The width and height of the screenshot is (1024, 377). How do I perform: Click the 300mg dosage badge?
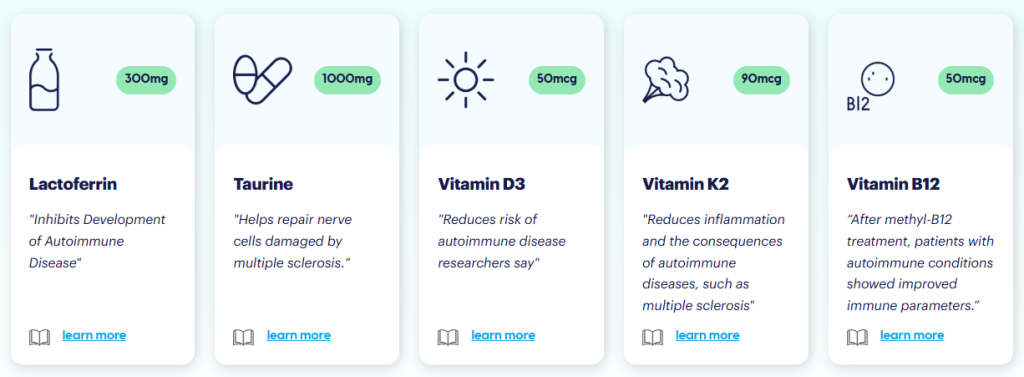pos(146,80)
